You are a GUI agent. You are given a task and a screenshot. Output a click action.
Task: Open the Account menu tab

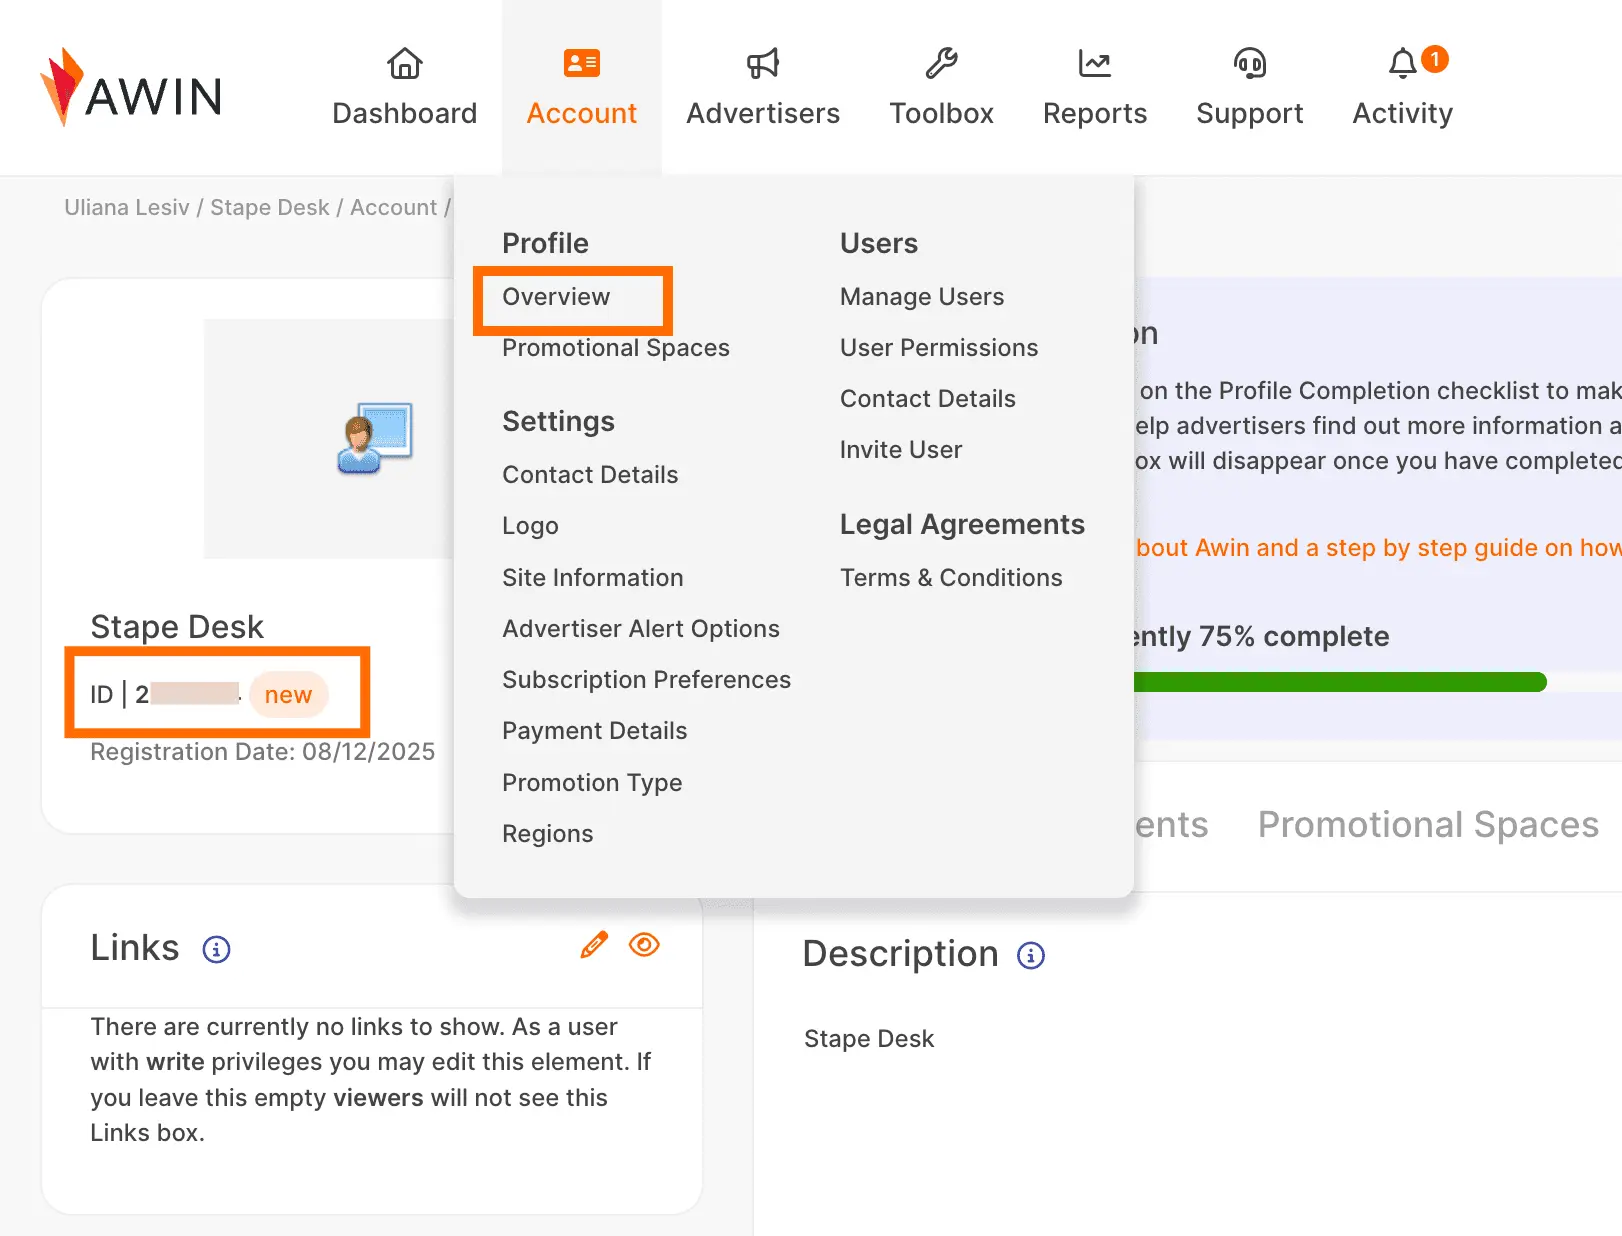(582, 88)
